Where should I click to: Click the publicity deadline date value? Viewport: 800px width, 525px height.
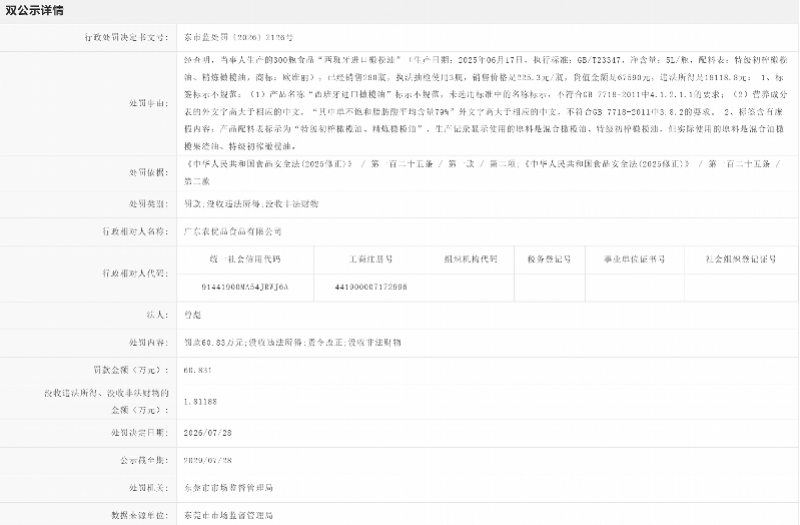click(208, 460)
